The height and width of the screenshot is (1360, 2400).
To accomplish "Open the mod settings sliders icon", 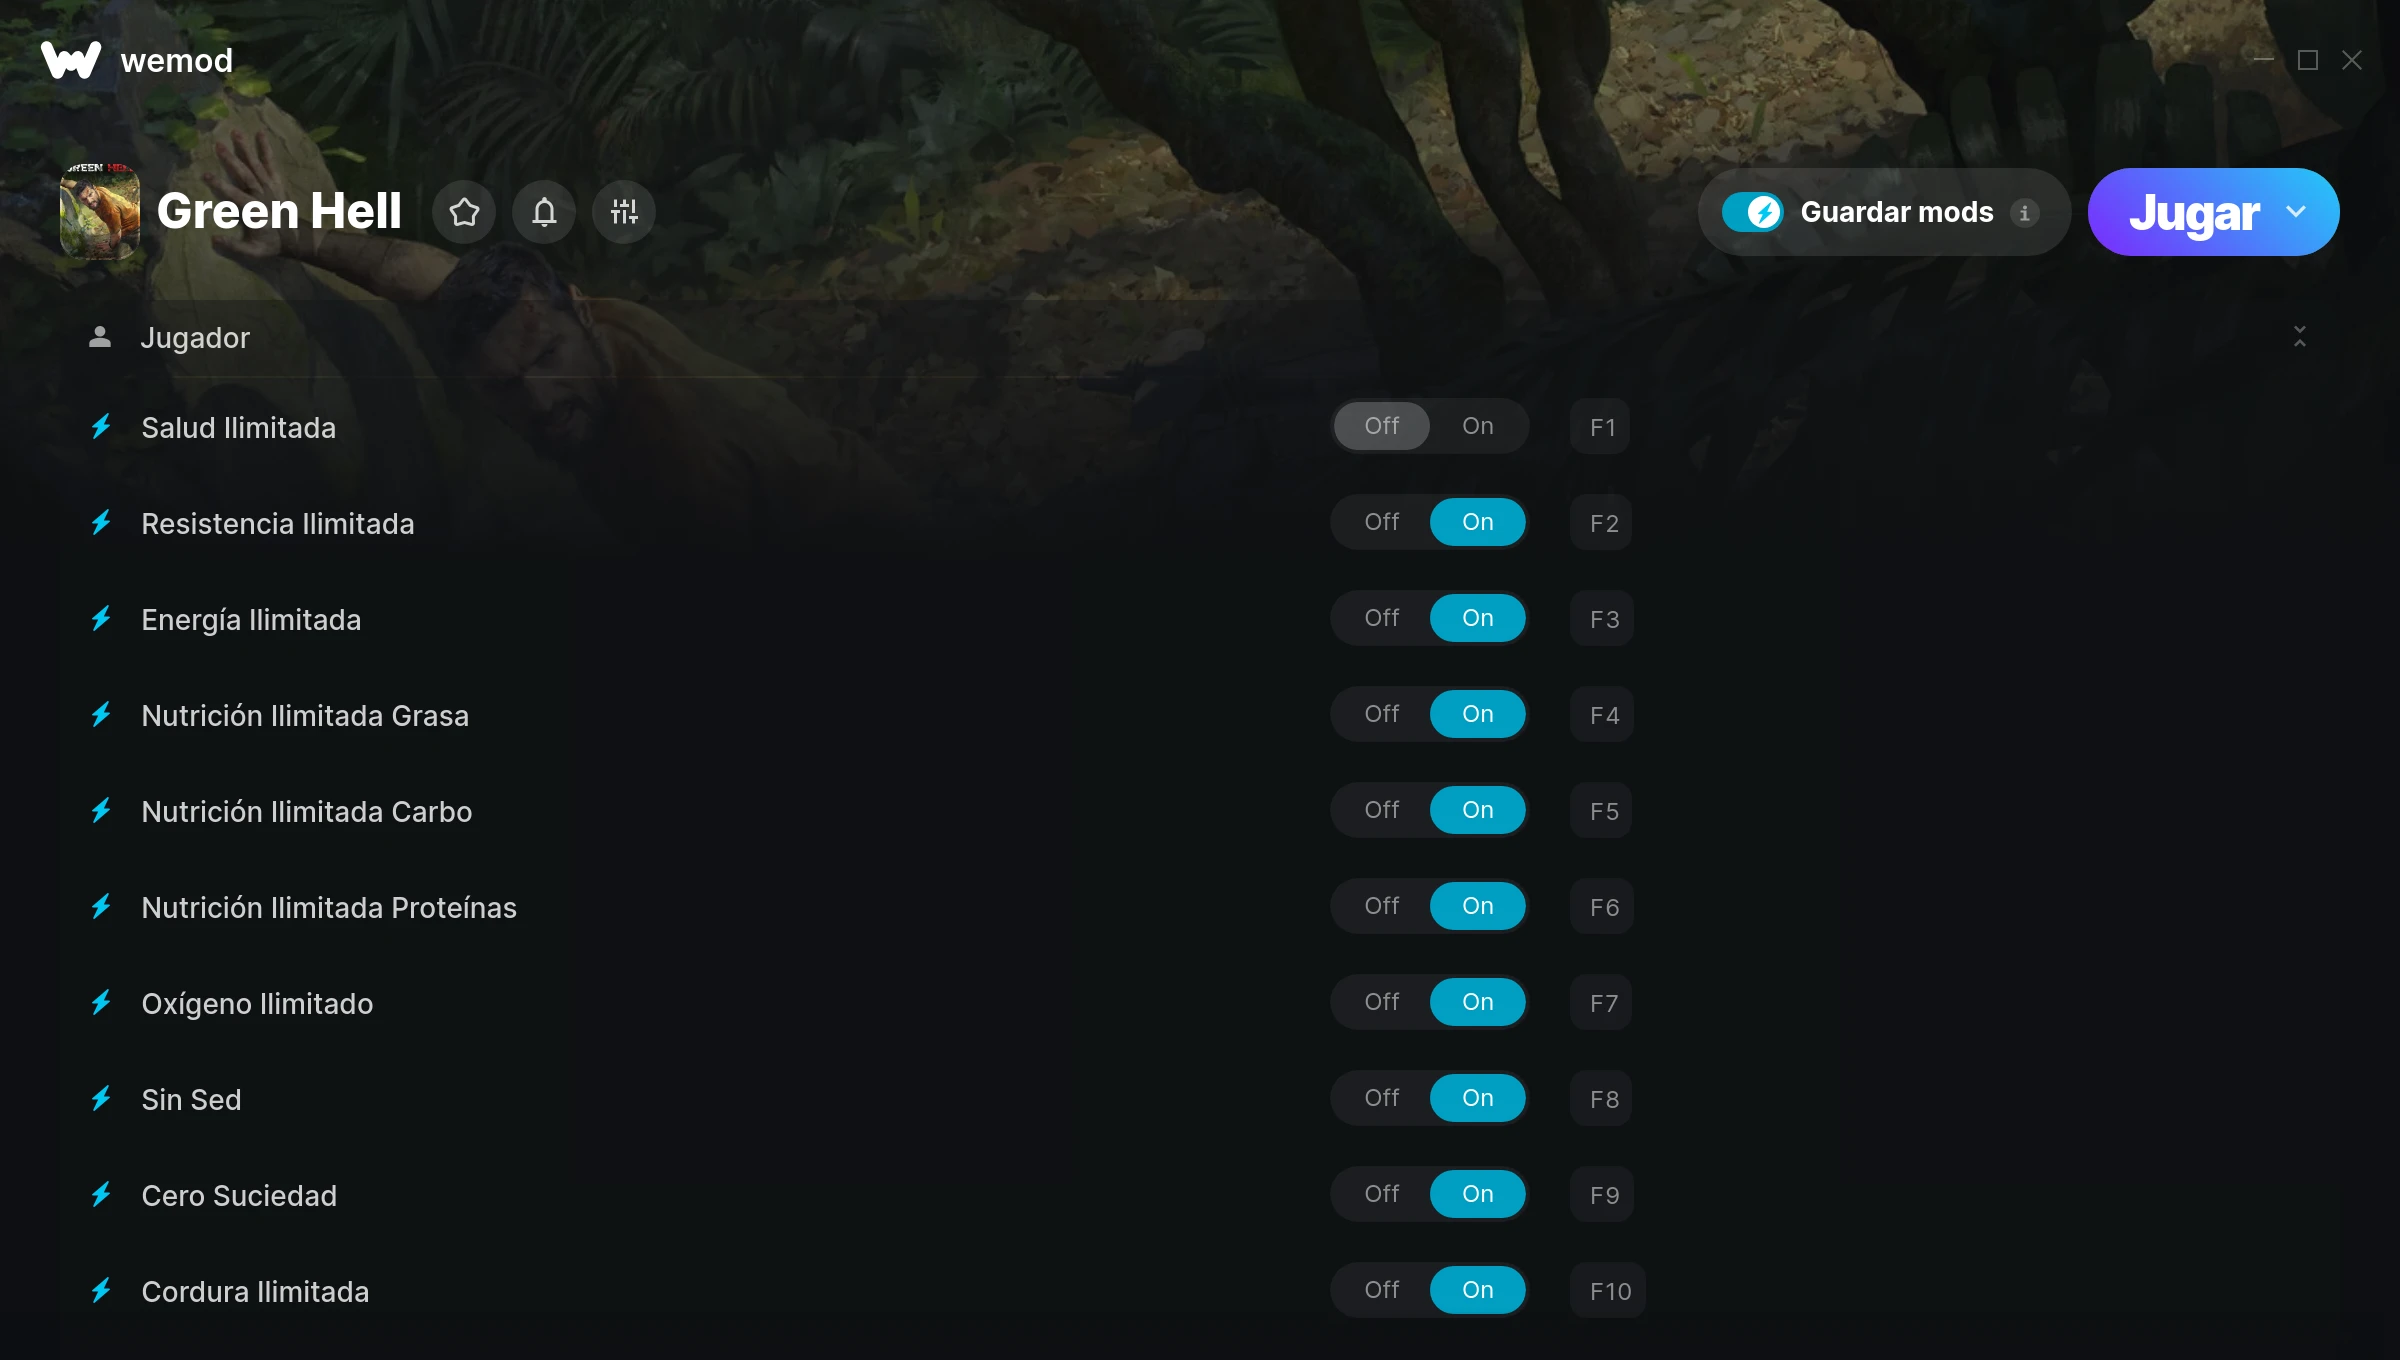I will (624, 212).
